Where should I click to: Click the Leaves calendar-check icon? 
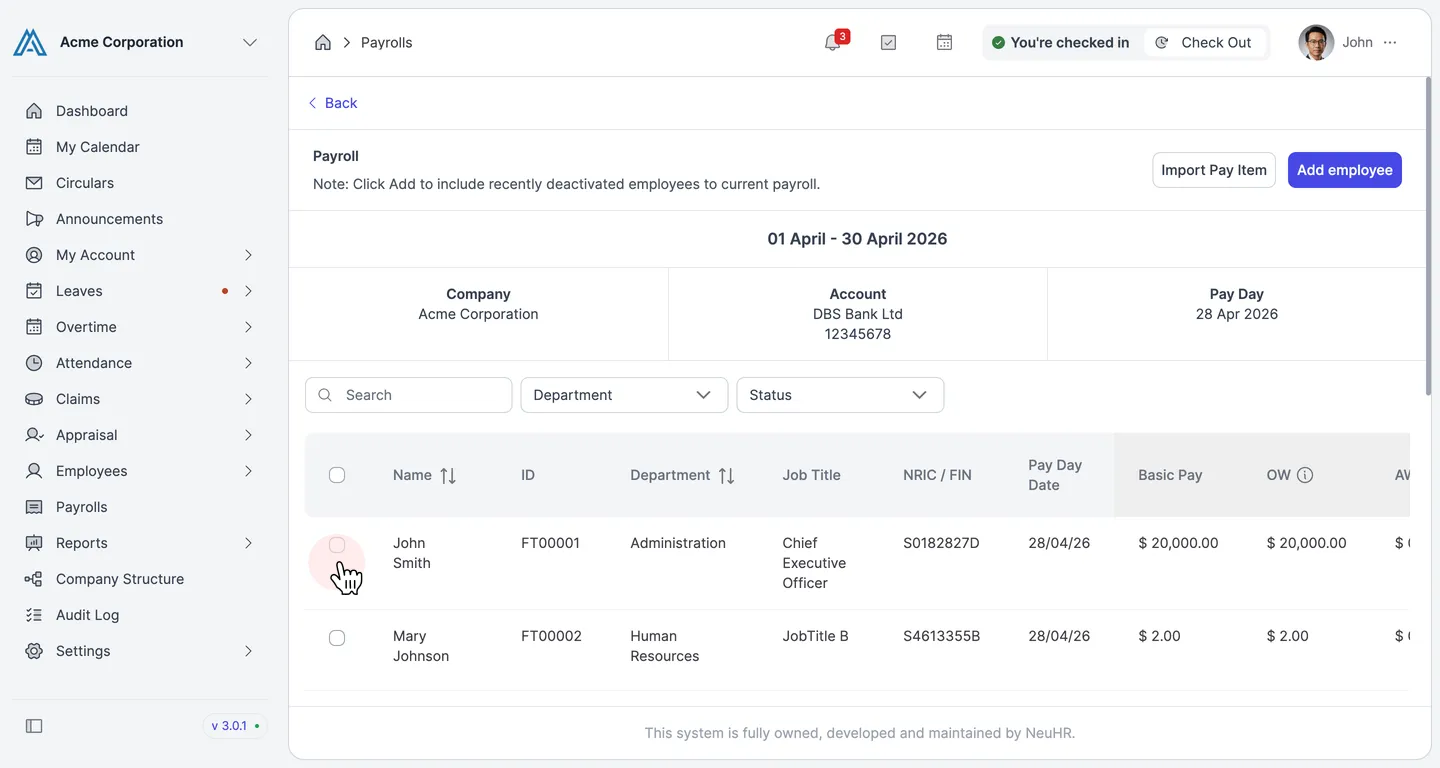coord(34,291)
